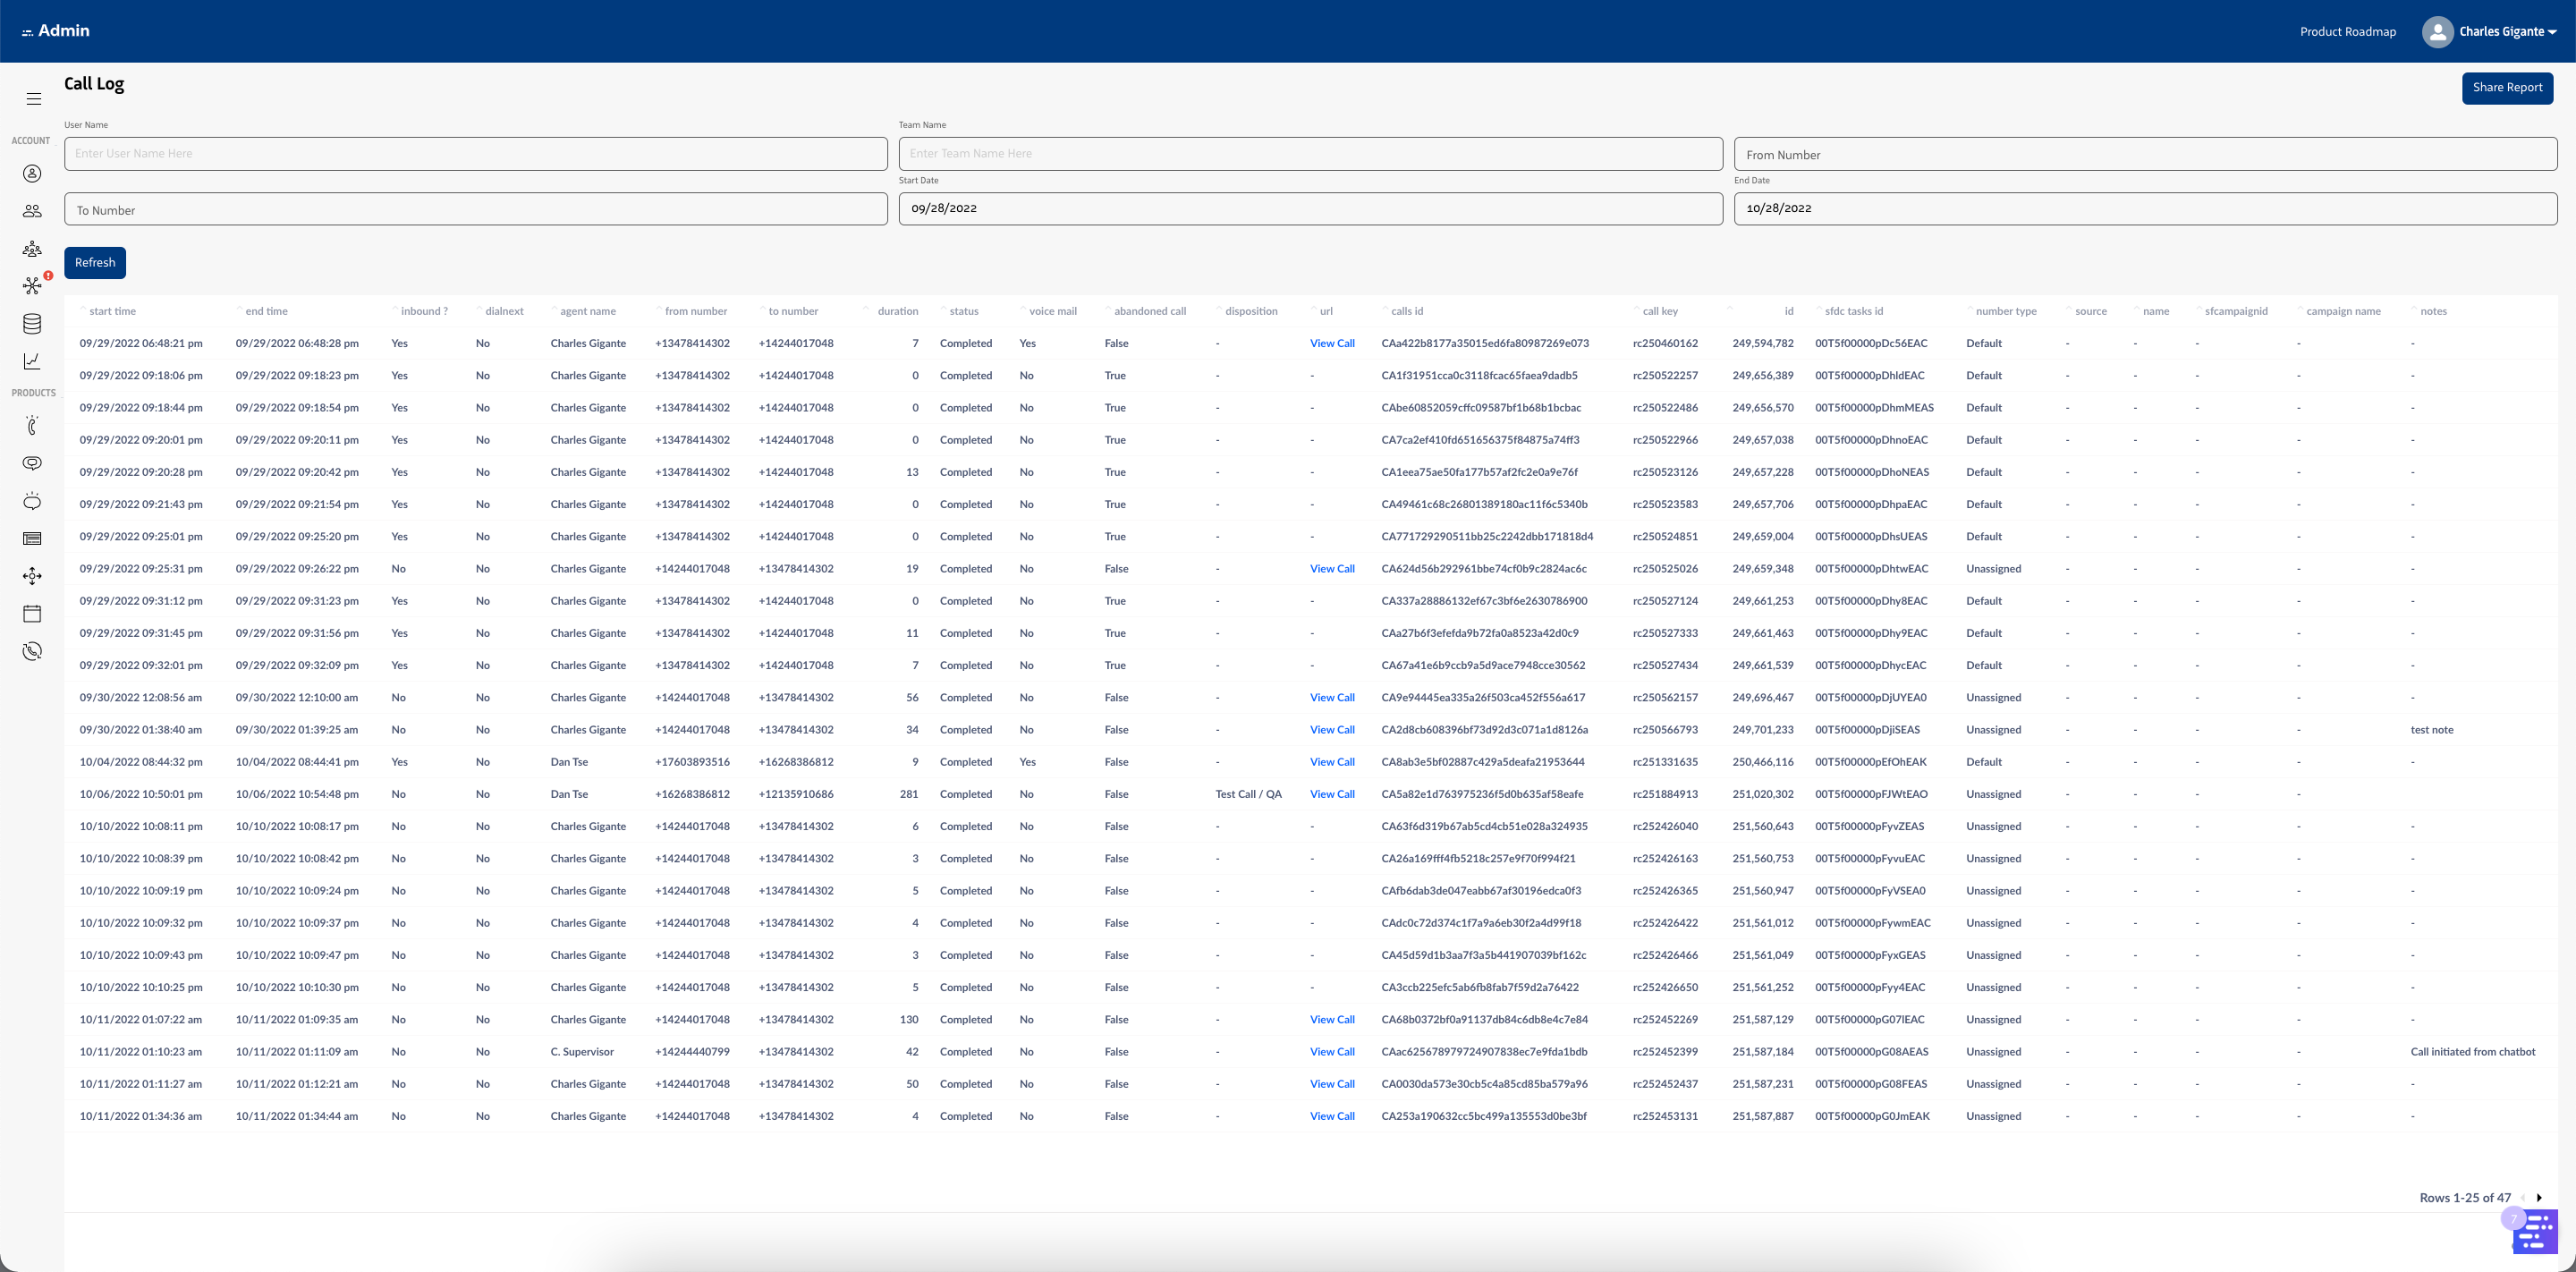Click the user profile sidebar icon

[x=32, y=174]
